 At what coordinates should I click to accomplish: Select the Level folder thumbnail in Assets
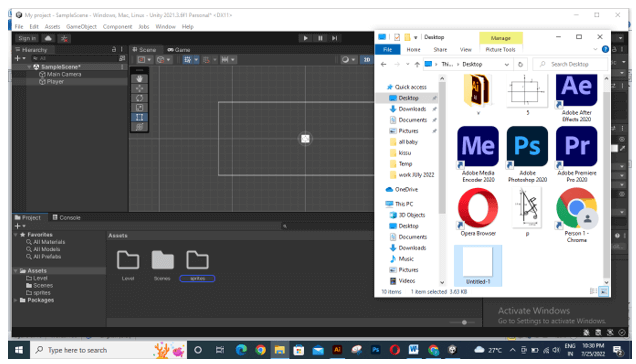pos(128,260)
